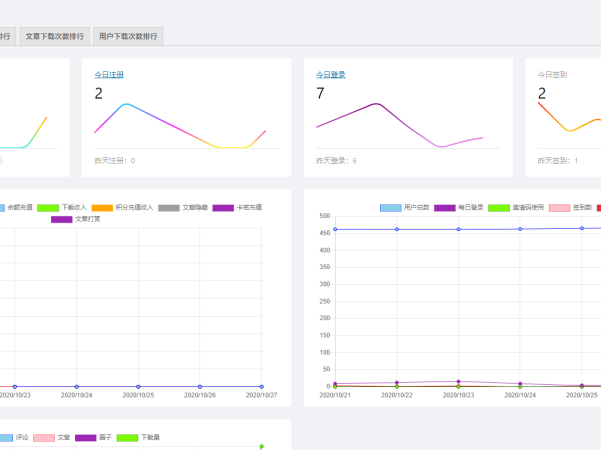
Task: Toggle 下载量 green legend in bottom chart
Action: point(127,438)
